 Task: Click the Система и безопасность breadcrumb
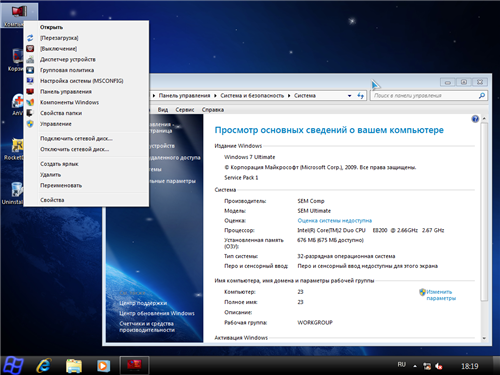252,96
